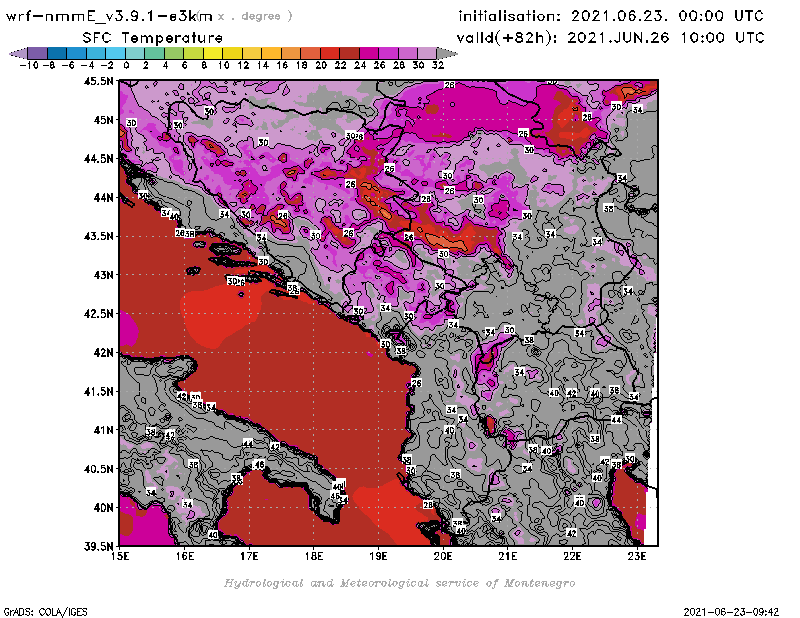Image resolution: width=800 pixels, height=618 pixels.
Task: Click the '43.5N' latitude axis label
Action: click(x=98, y=236)
